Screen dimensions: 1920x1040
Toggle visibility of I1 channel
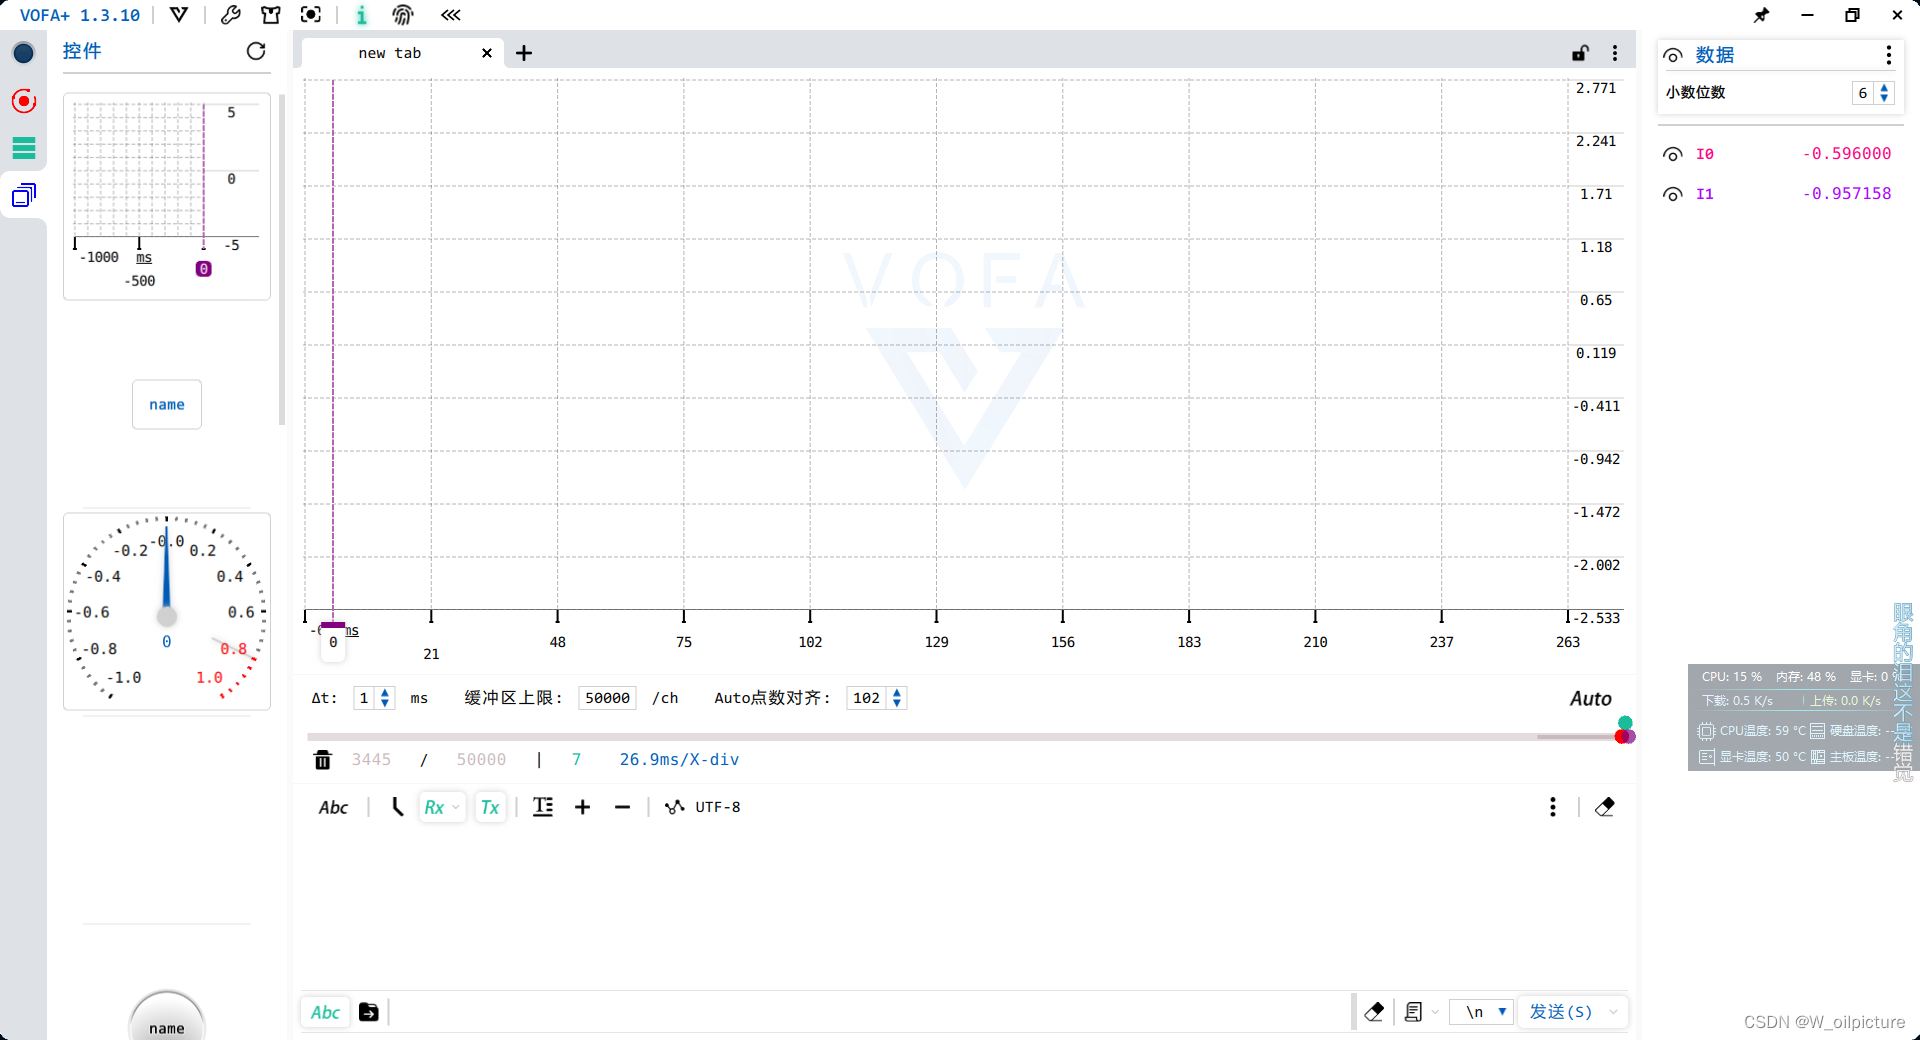tap(1672, 194)
